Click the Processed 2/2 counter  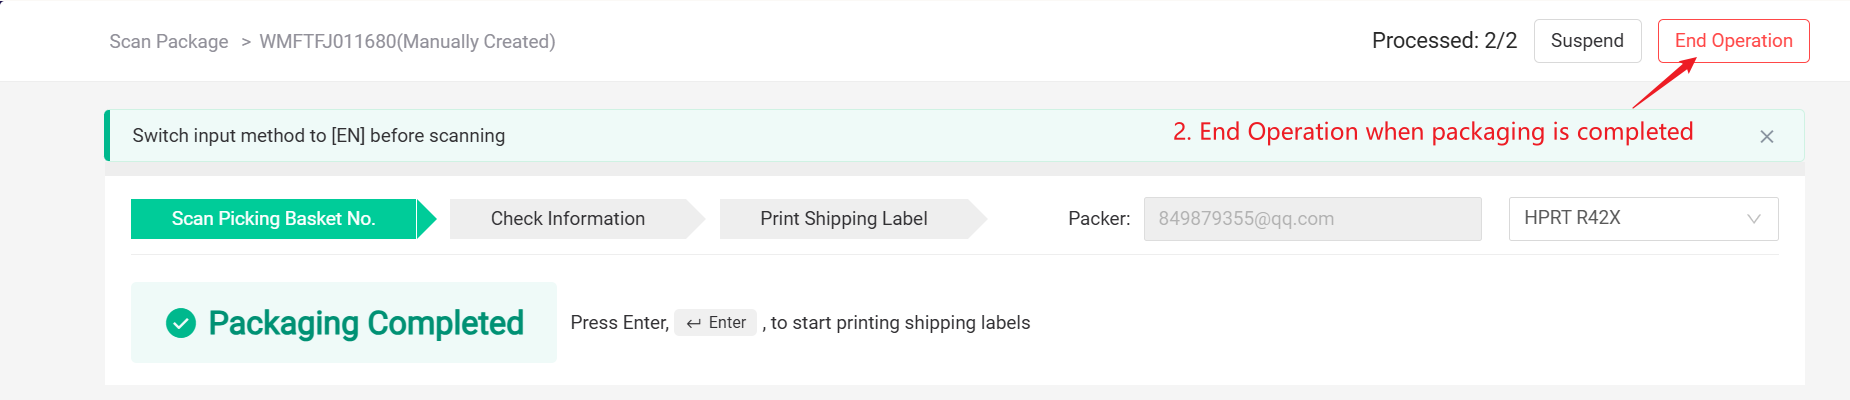coord(1444,41)
